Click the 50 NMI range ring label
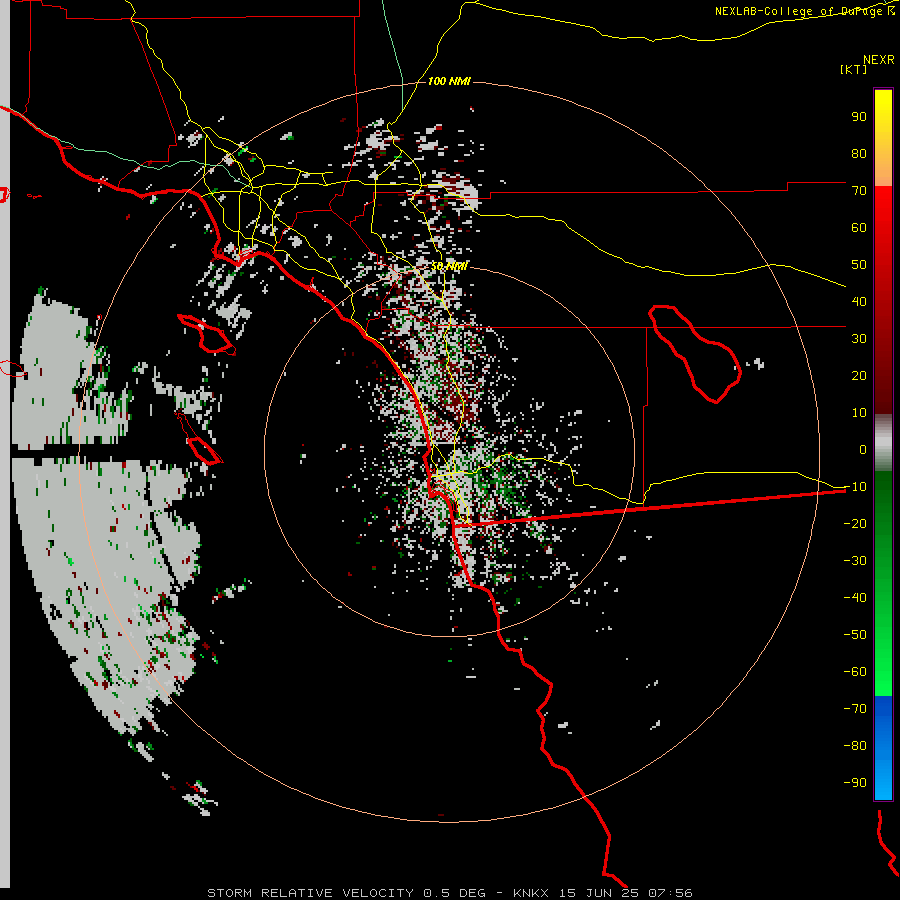 [x=449, y=266]
